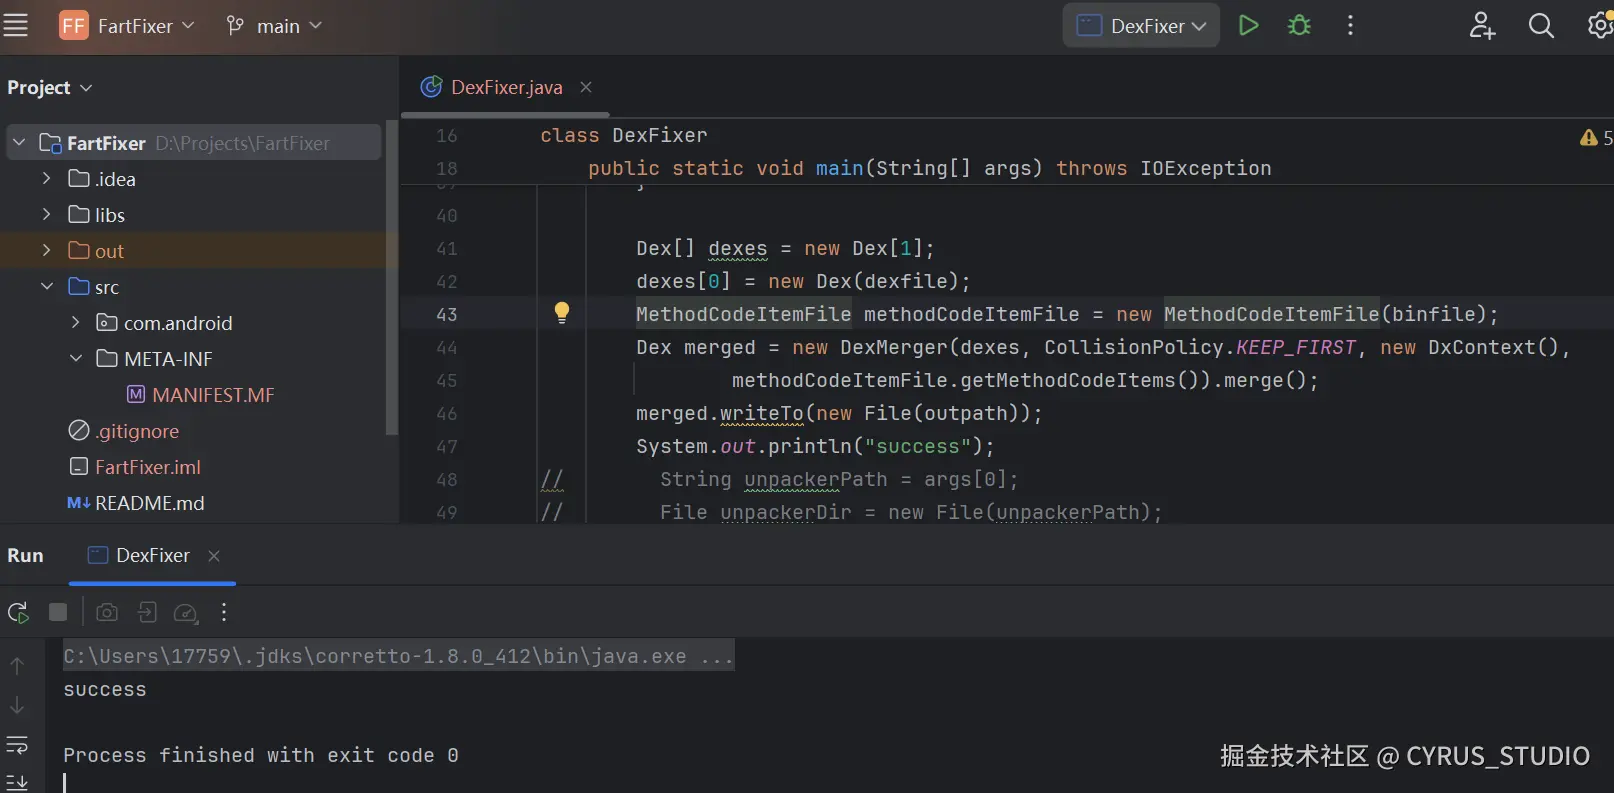Open the main hamburger menu
Screen dimensions: 1614x793
pos(16,25)
